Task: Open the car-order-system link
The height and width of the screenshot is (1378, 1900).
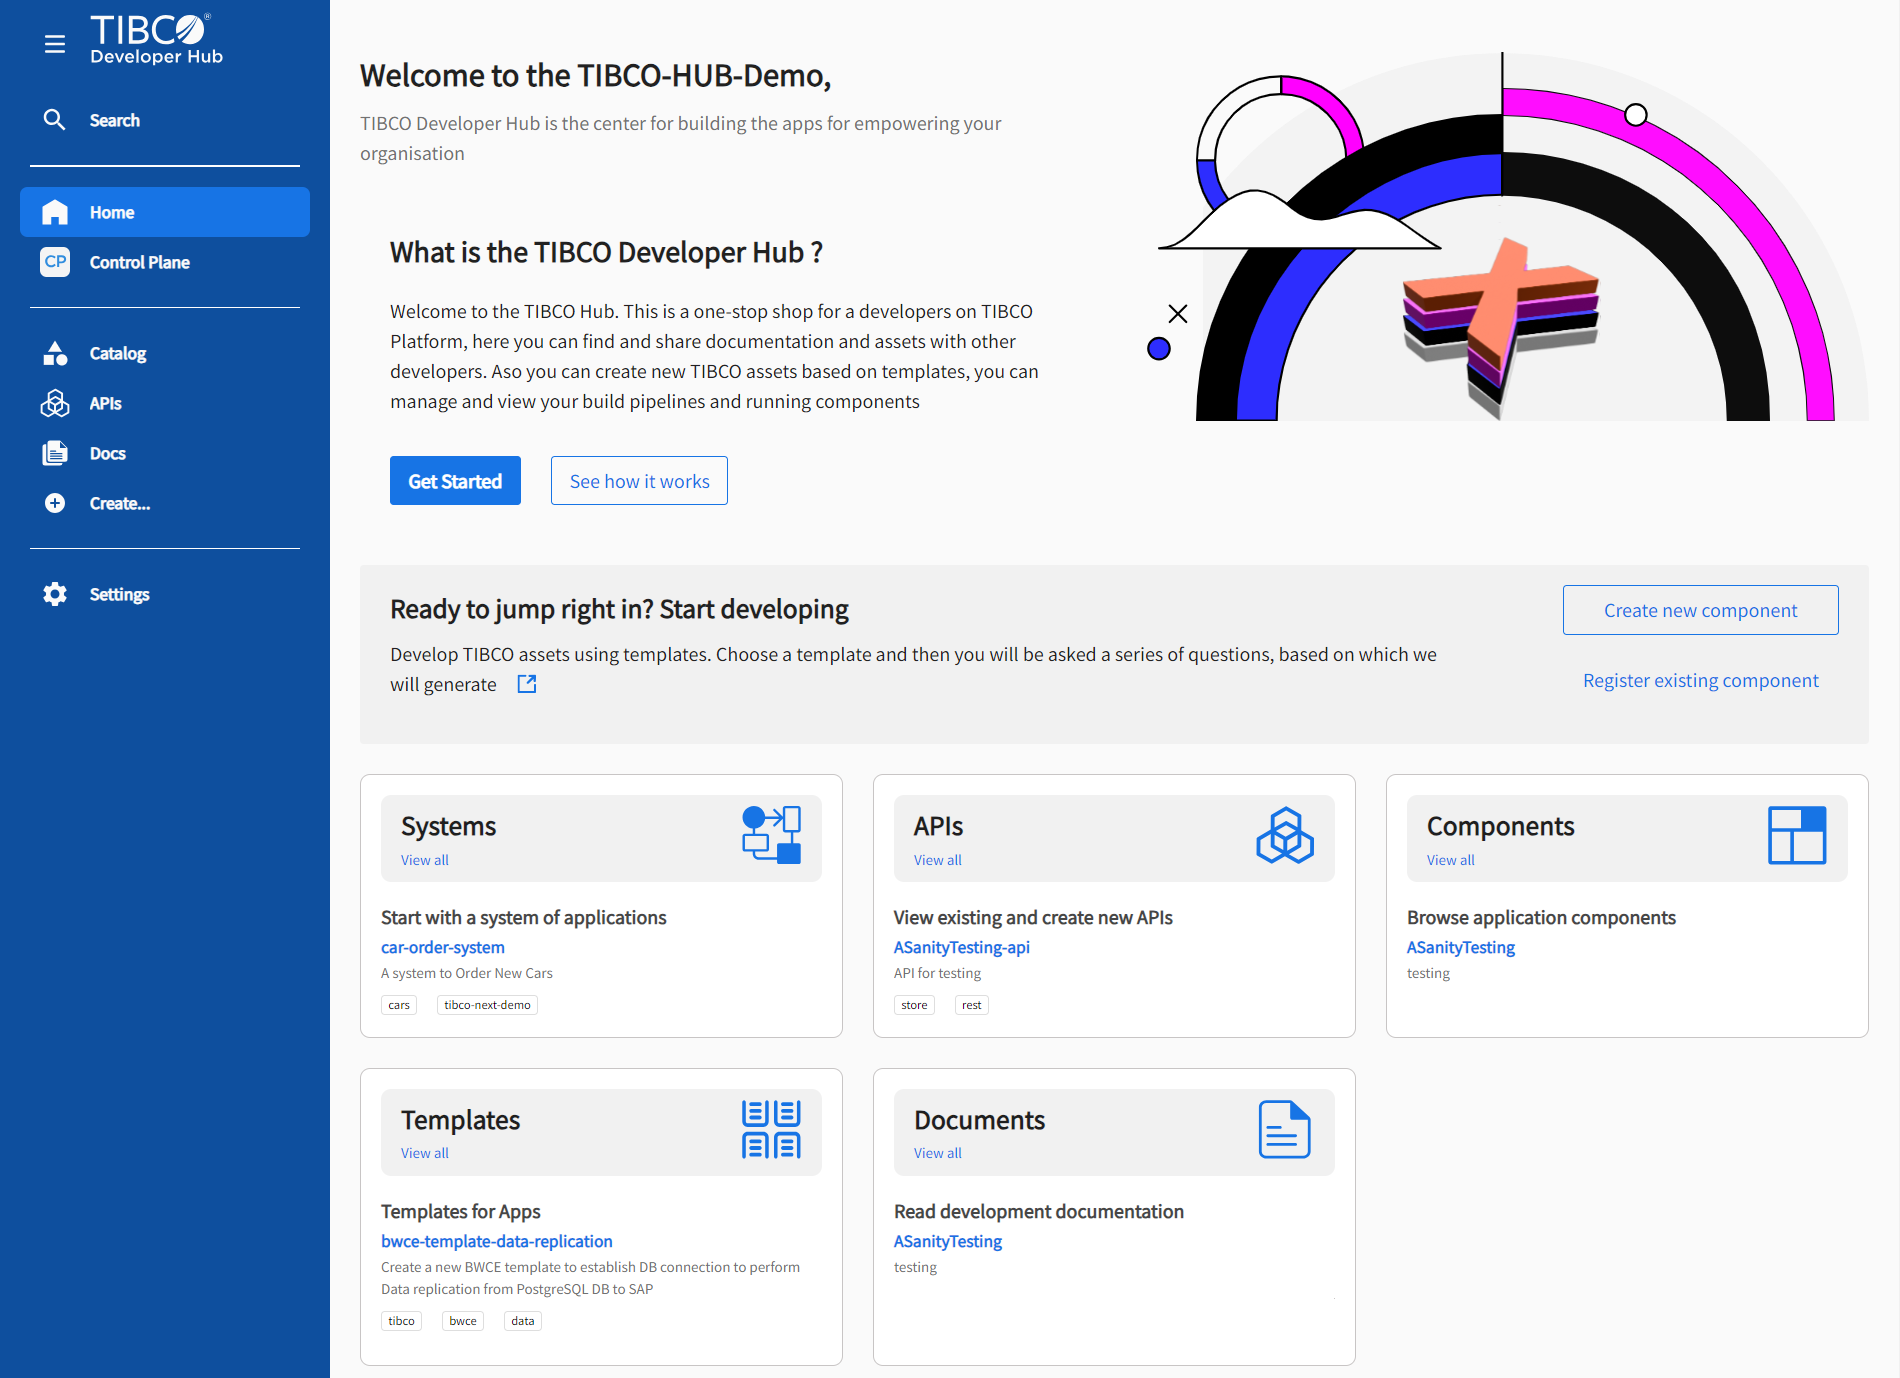Action: click(442, 947)
